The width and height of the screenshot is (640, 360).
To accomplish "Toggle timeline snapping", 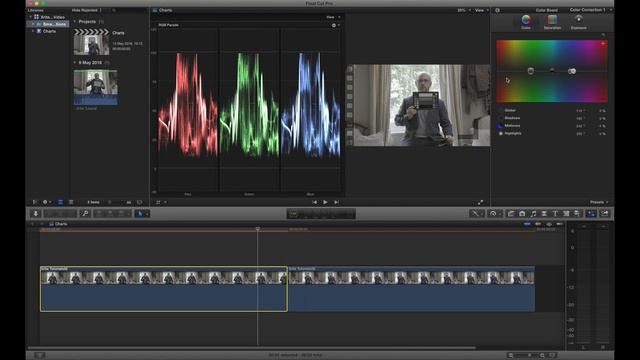I will [x=560, y=224].
